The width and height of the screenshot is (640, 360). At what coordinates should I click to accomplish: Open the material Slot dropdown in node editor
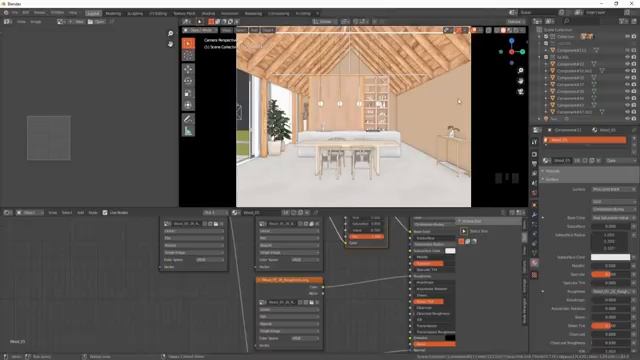click(x=216, y=213)
